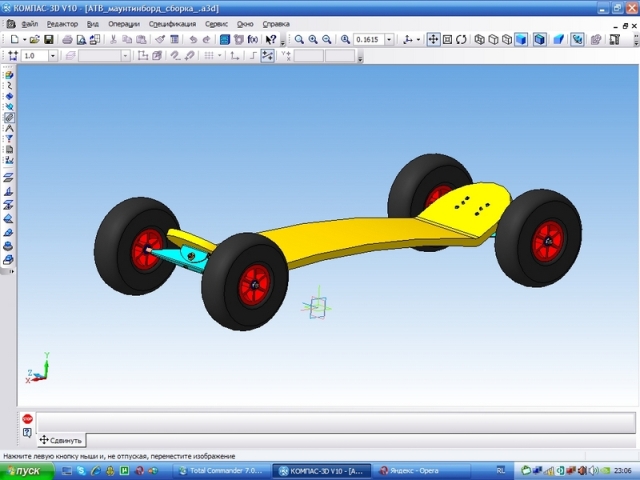Image resolution: width=640 pixels, height=480 pixels.
Task: Click the Save document icon
Action: (49, 39)
